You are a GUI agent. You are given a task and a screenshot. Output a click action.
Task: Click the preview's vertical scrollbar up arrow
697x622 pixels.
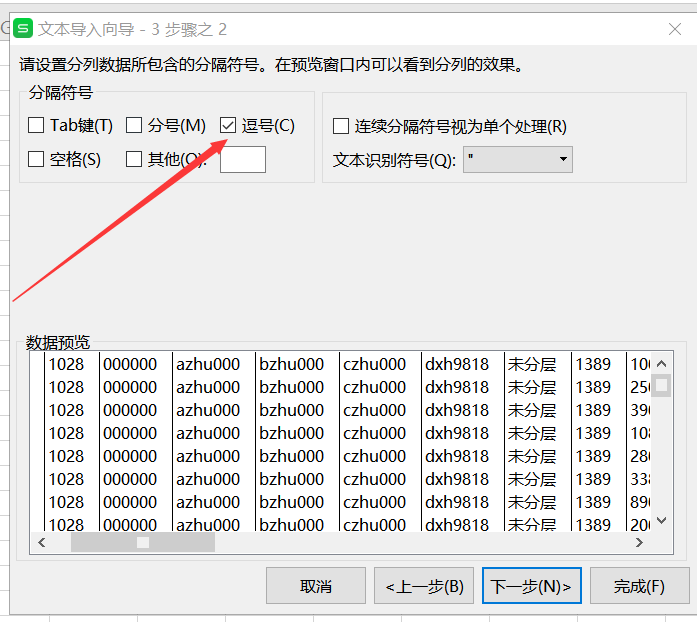coord(661,362)
